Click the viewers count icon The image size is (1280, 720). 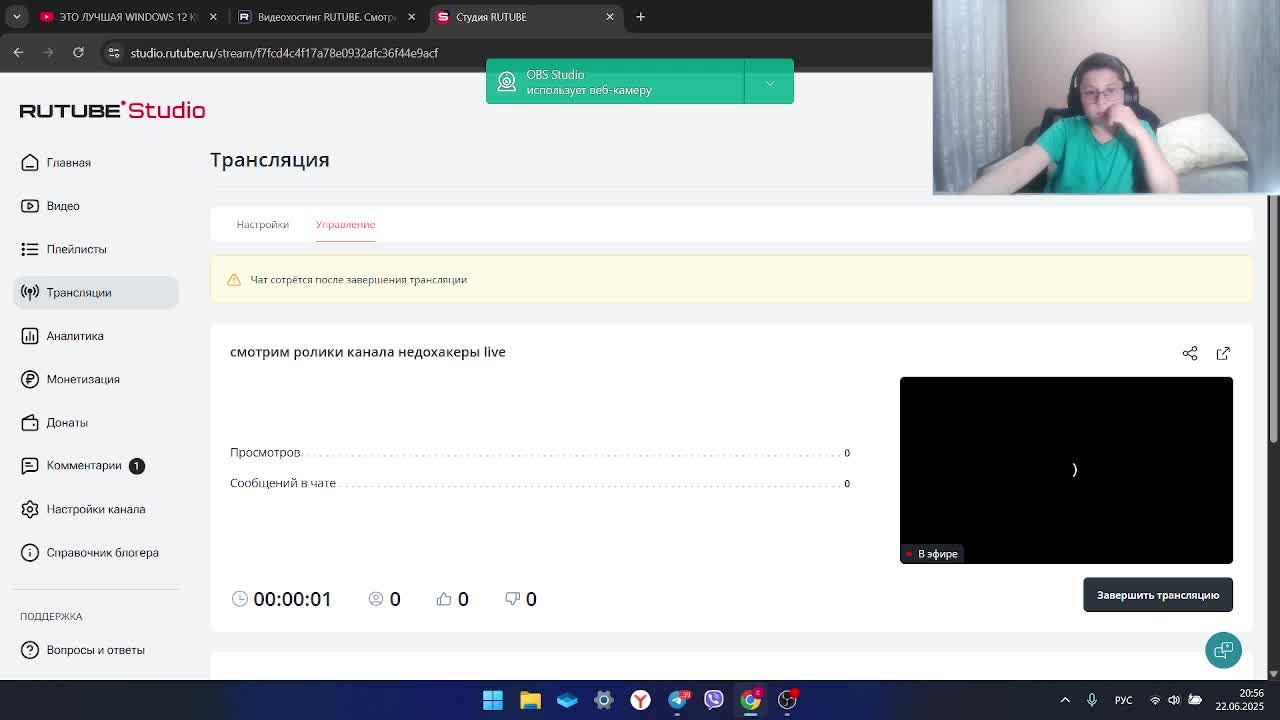pos(376,598)
